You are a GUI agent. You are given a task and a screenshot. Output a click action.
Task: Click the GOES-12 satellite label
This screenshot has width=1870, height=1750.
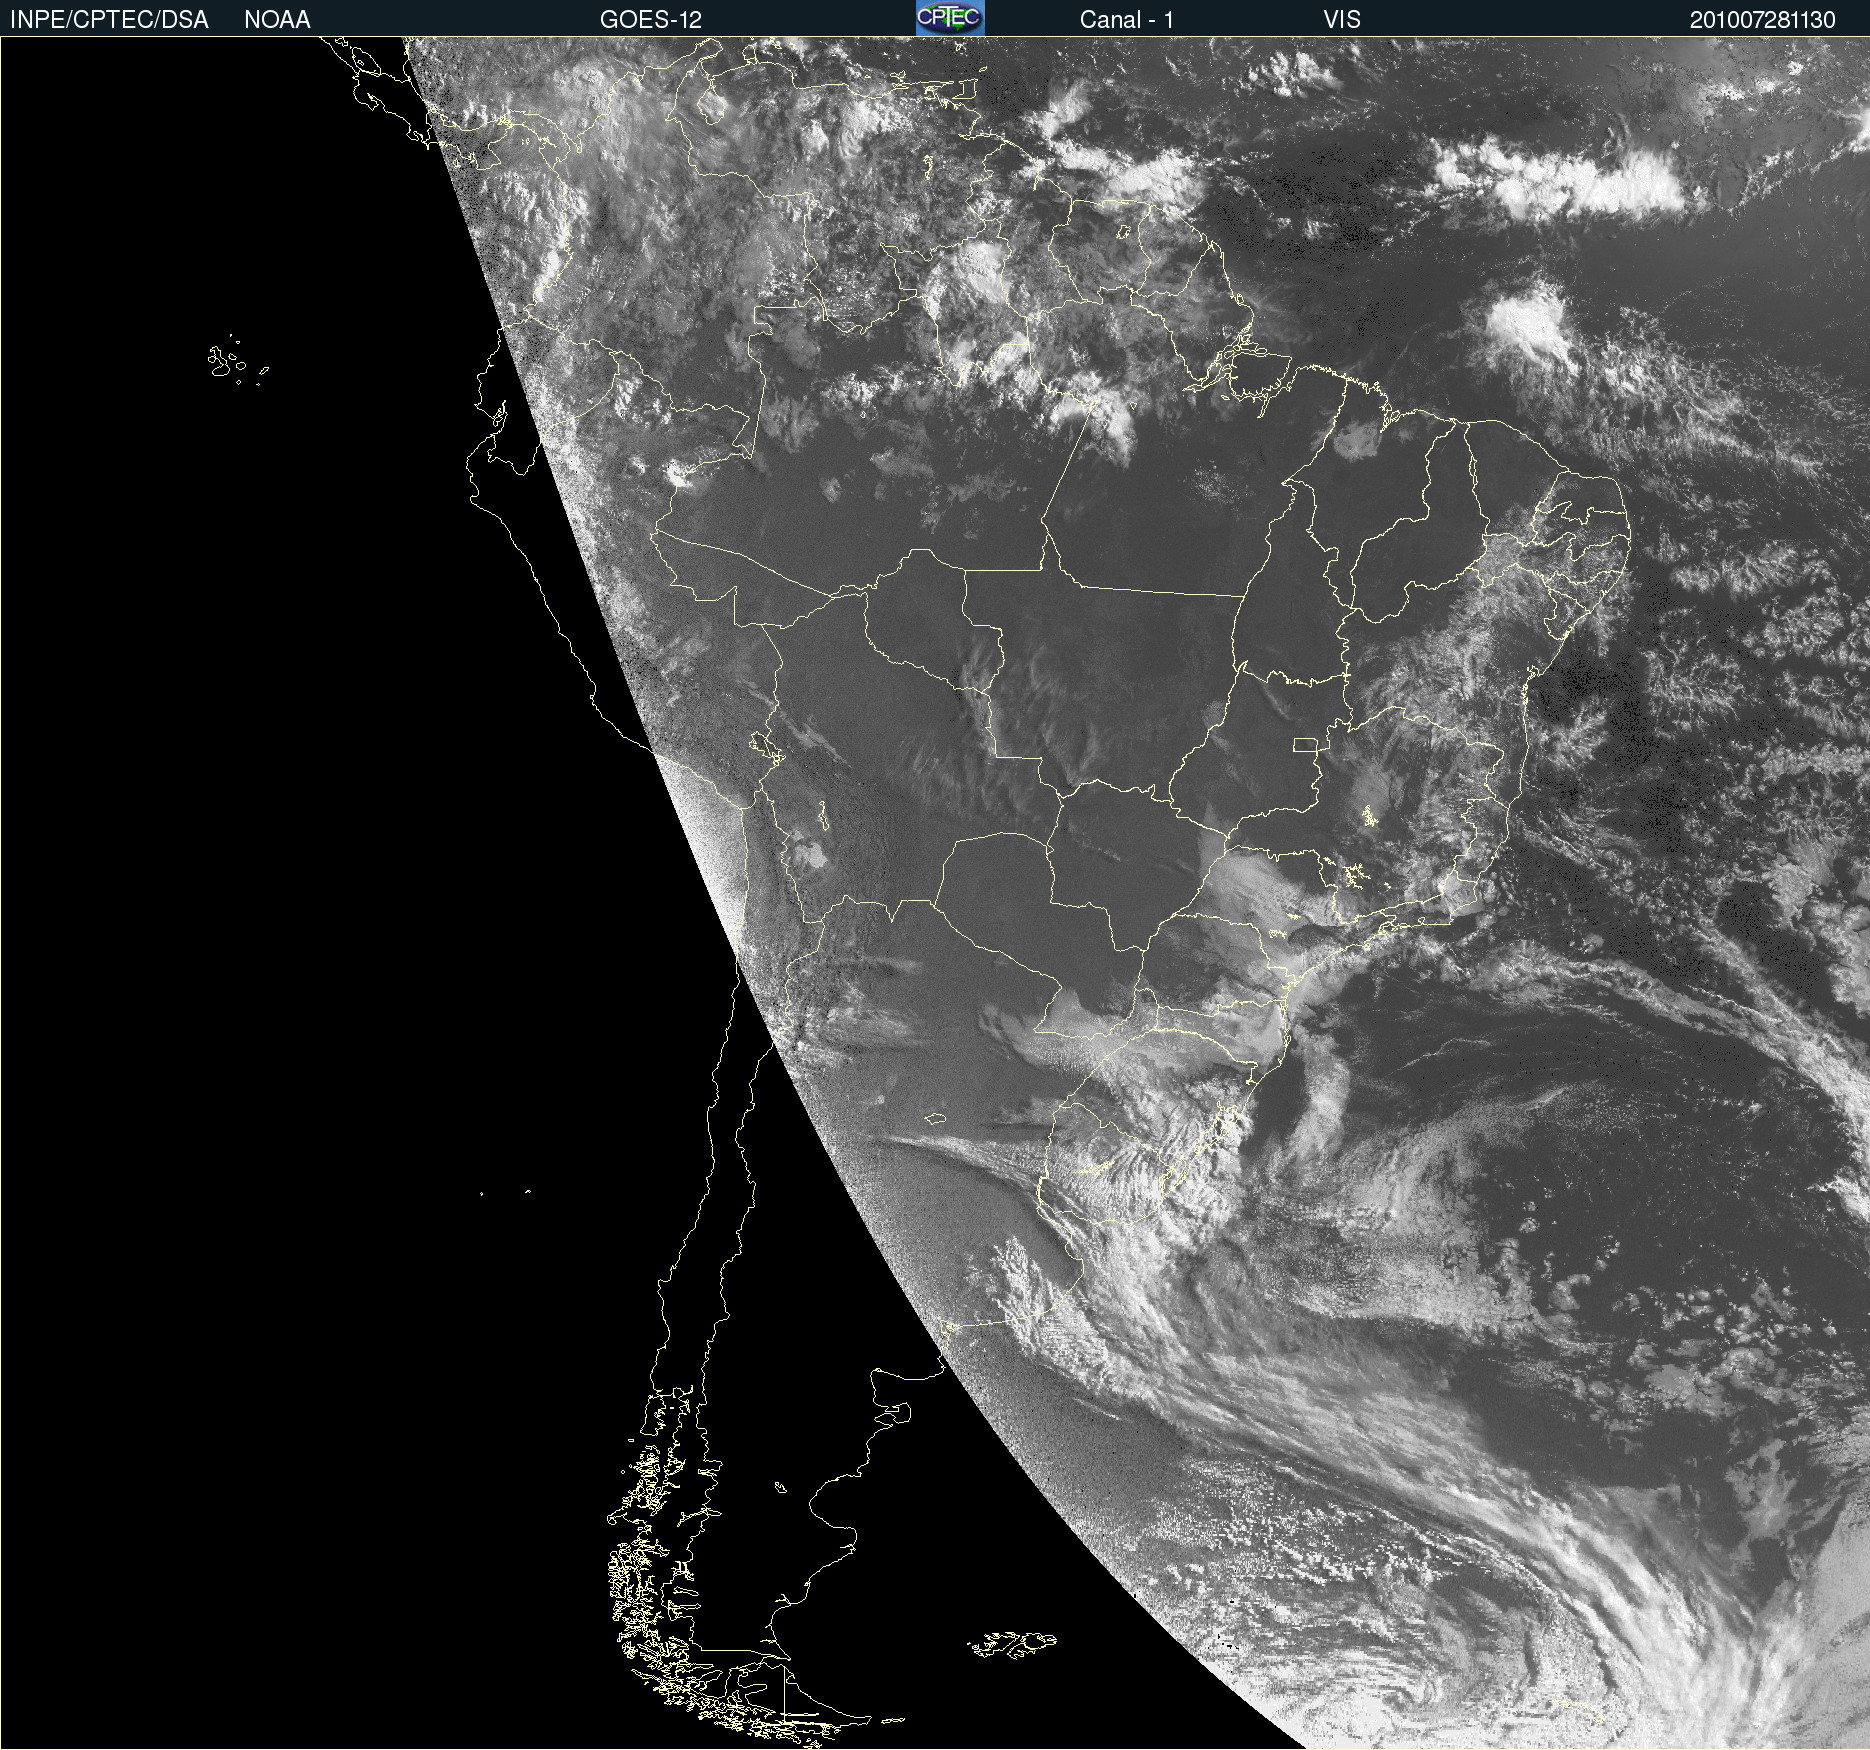pos(651,20)
